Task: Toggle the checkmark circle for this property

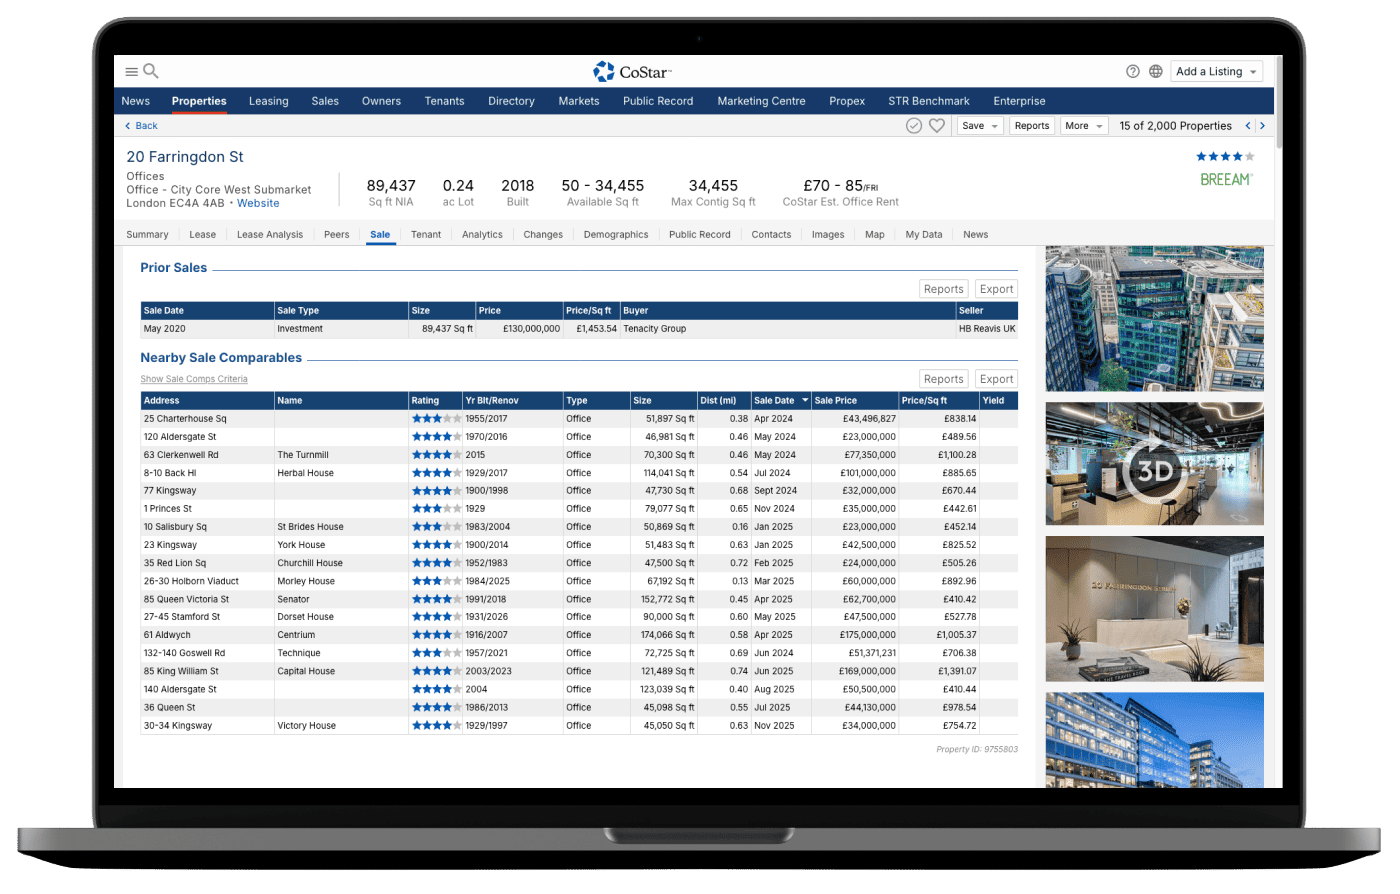Action: point(914,126)
